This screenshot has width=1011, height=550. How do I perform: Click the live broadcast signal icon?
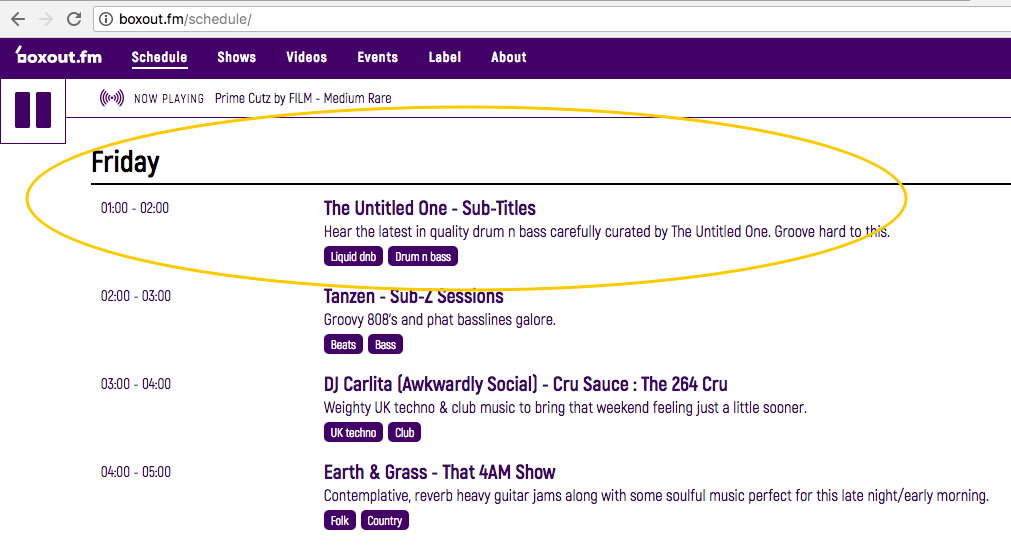[112, 98]
